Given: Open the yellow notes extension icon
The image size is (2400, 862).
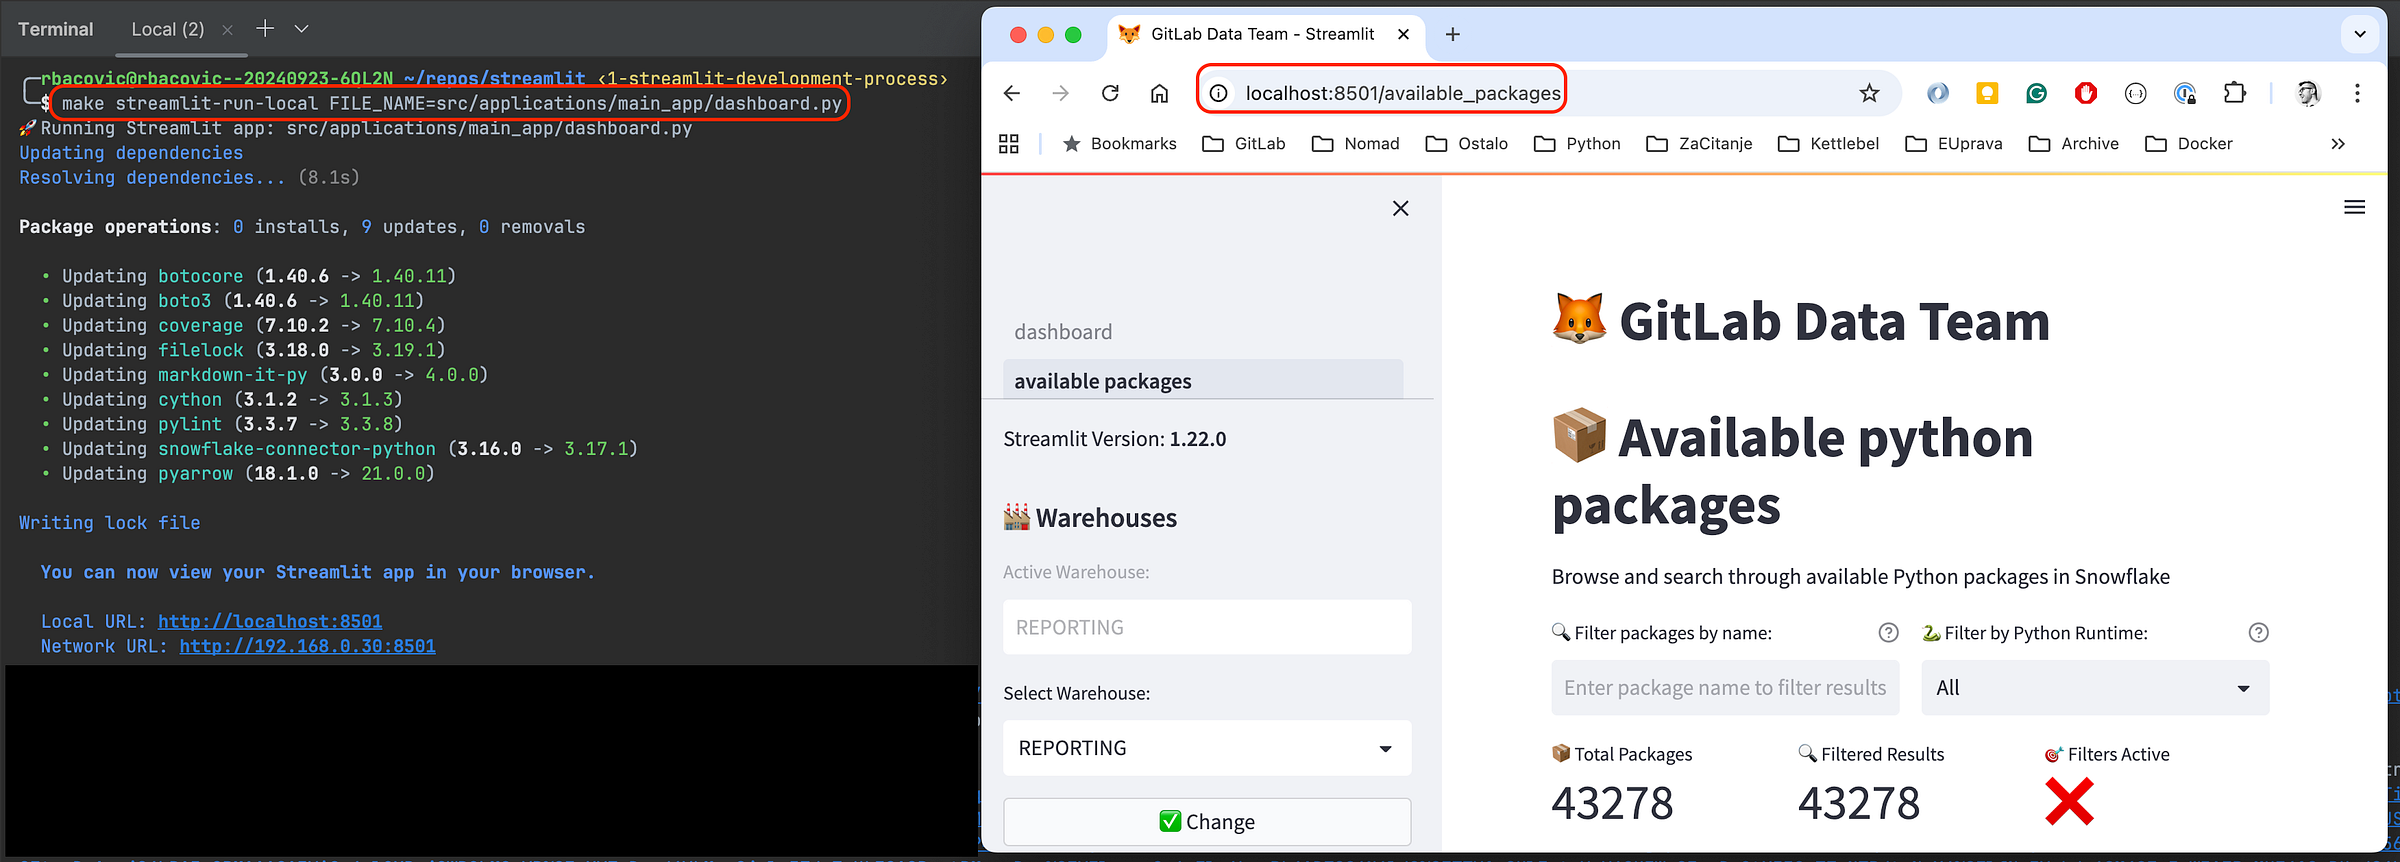Looking at the screenshot, I should [x=1987, y=93].
